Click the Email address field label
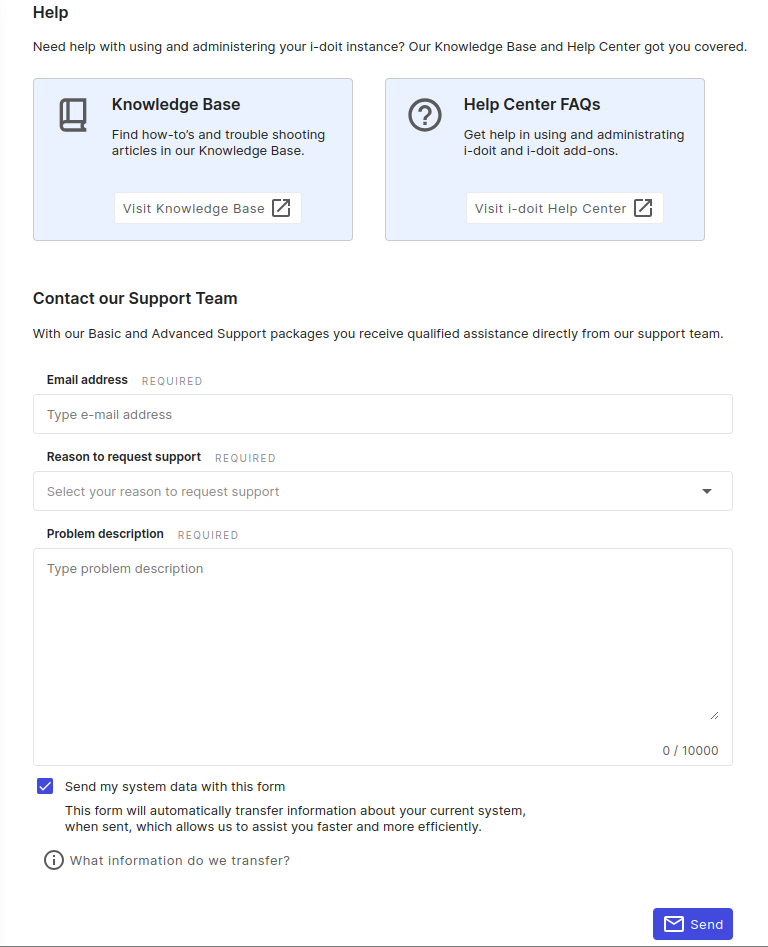The width and height of the screenshot is (768, 947). point(87,380)
